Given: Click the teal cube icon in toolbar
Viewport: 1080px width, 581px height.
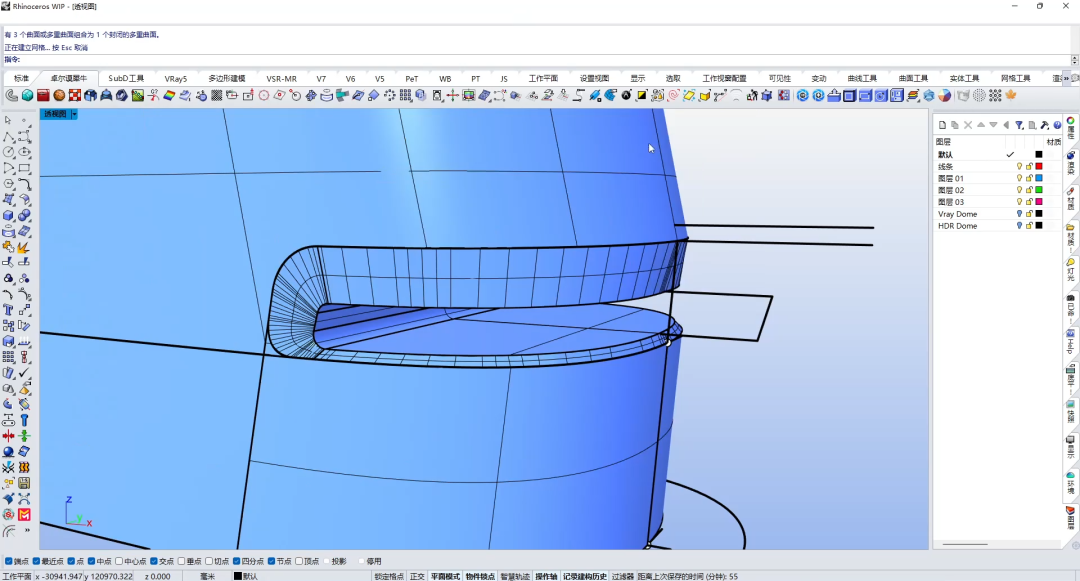Looking at the screenshot, I should pyautogui.click(x=28, y=96).
